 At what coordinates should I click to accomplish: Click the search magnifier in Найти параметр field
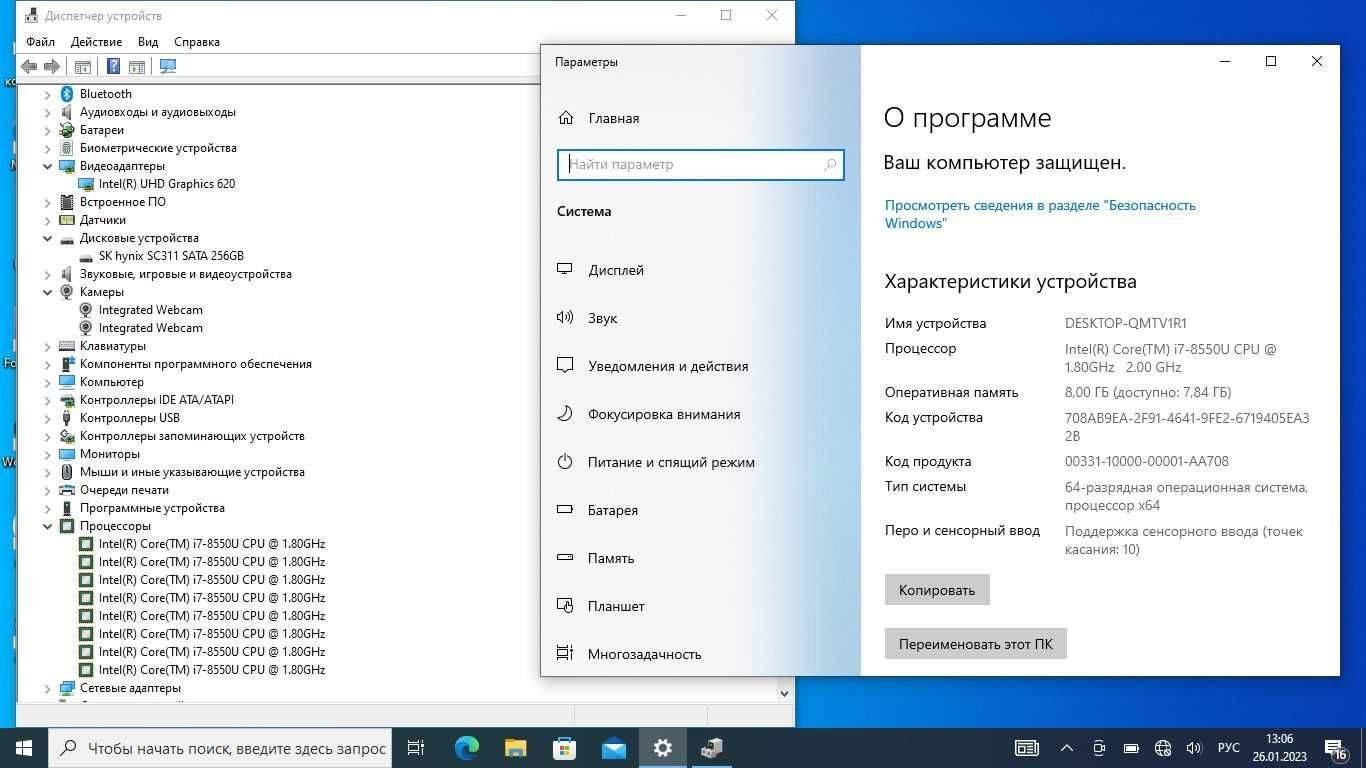(x=830, y=165)
